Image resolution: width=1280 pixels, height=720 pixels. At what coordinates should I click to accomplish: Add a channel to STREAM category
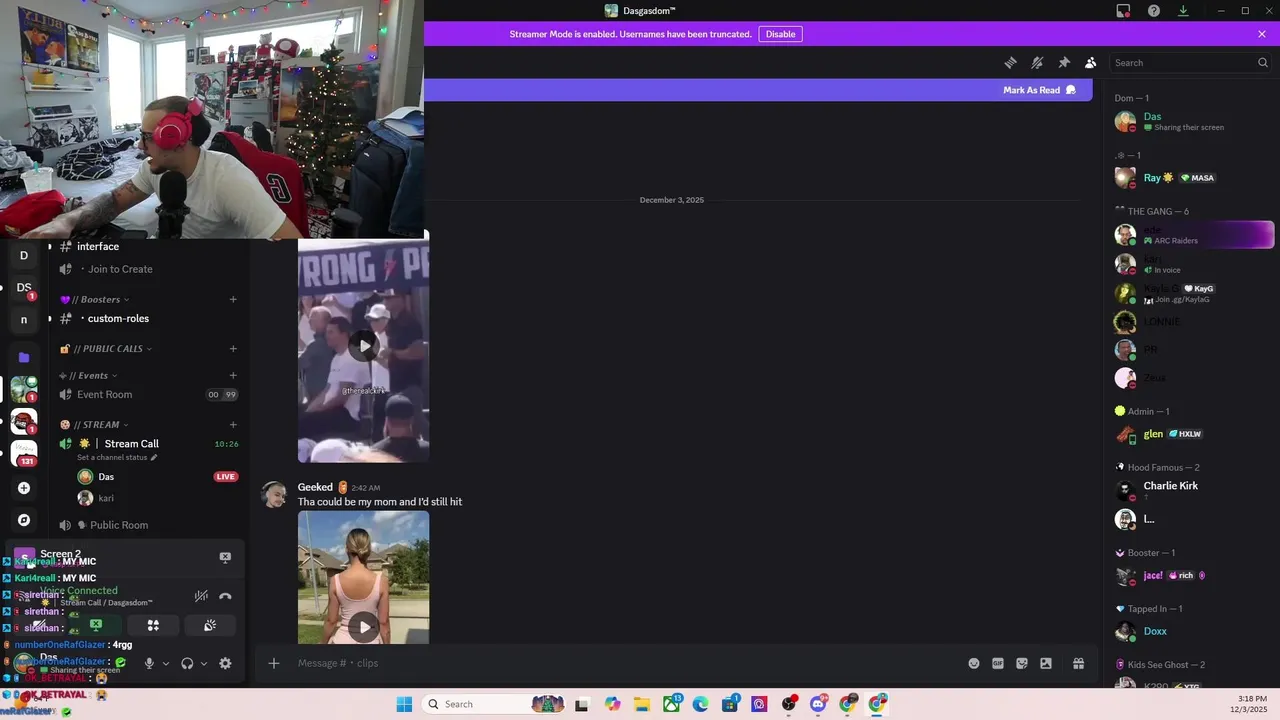pyautogui.click(x=233, y=425)
